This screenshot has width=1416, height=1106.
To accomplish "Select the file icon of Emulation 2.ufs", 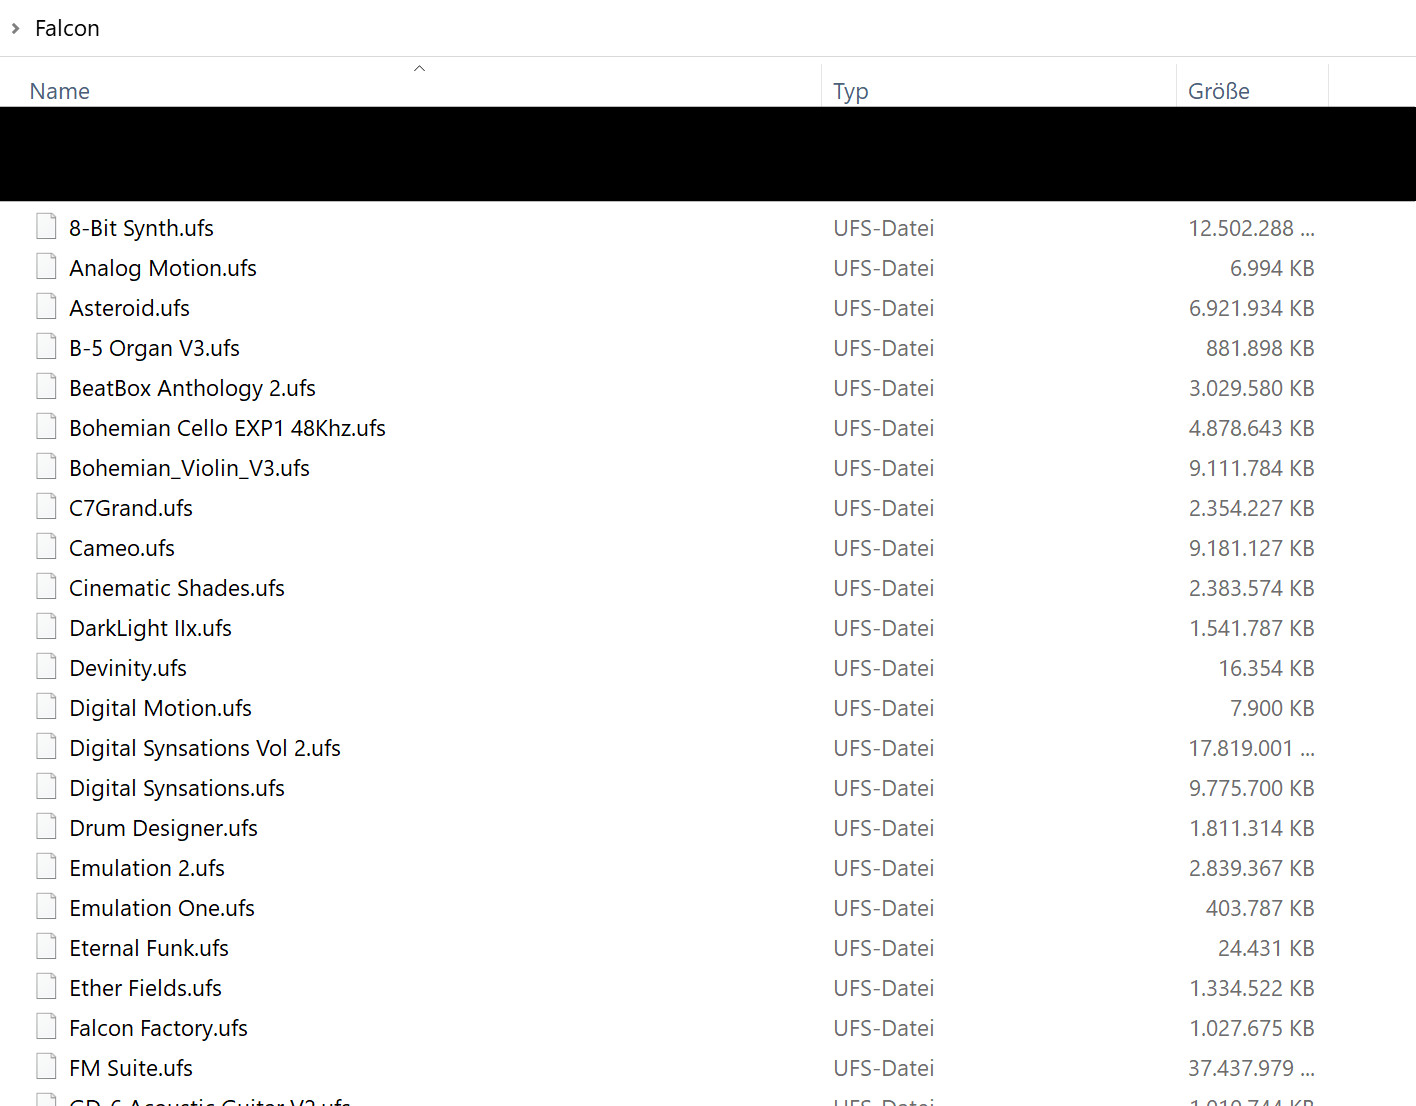I will (x=46, y=867).
